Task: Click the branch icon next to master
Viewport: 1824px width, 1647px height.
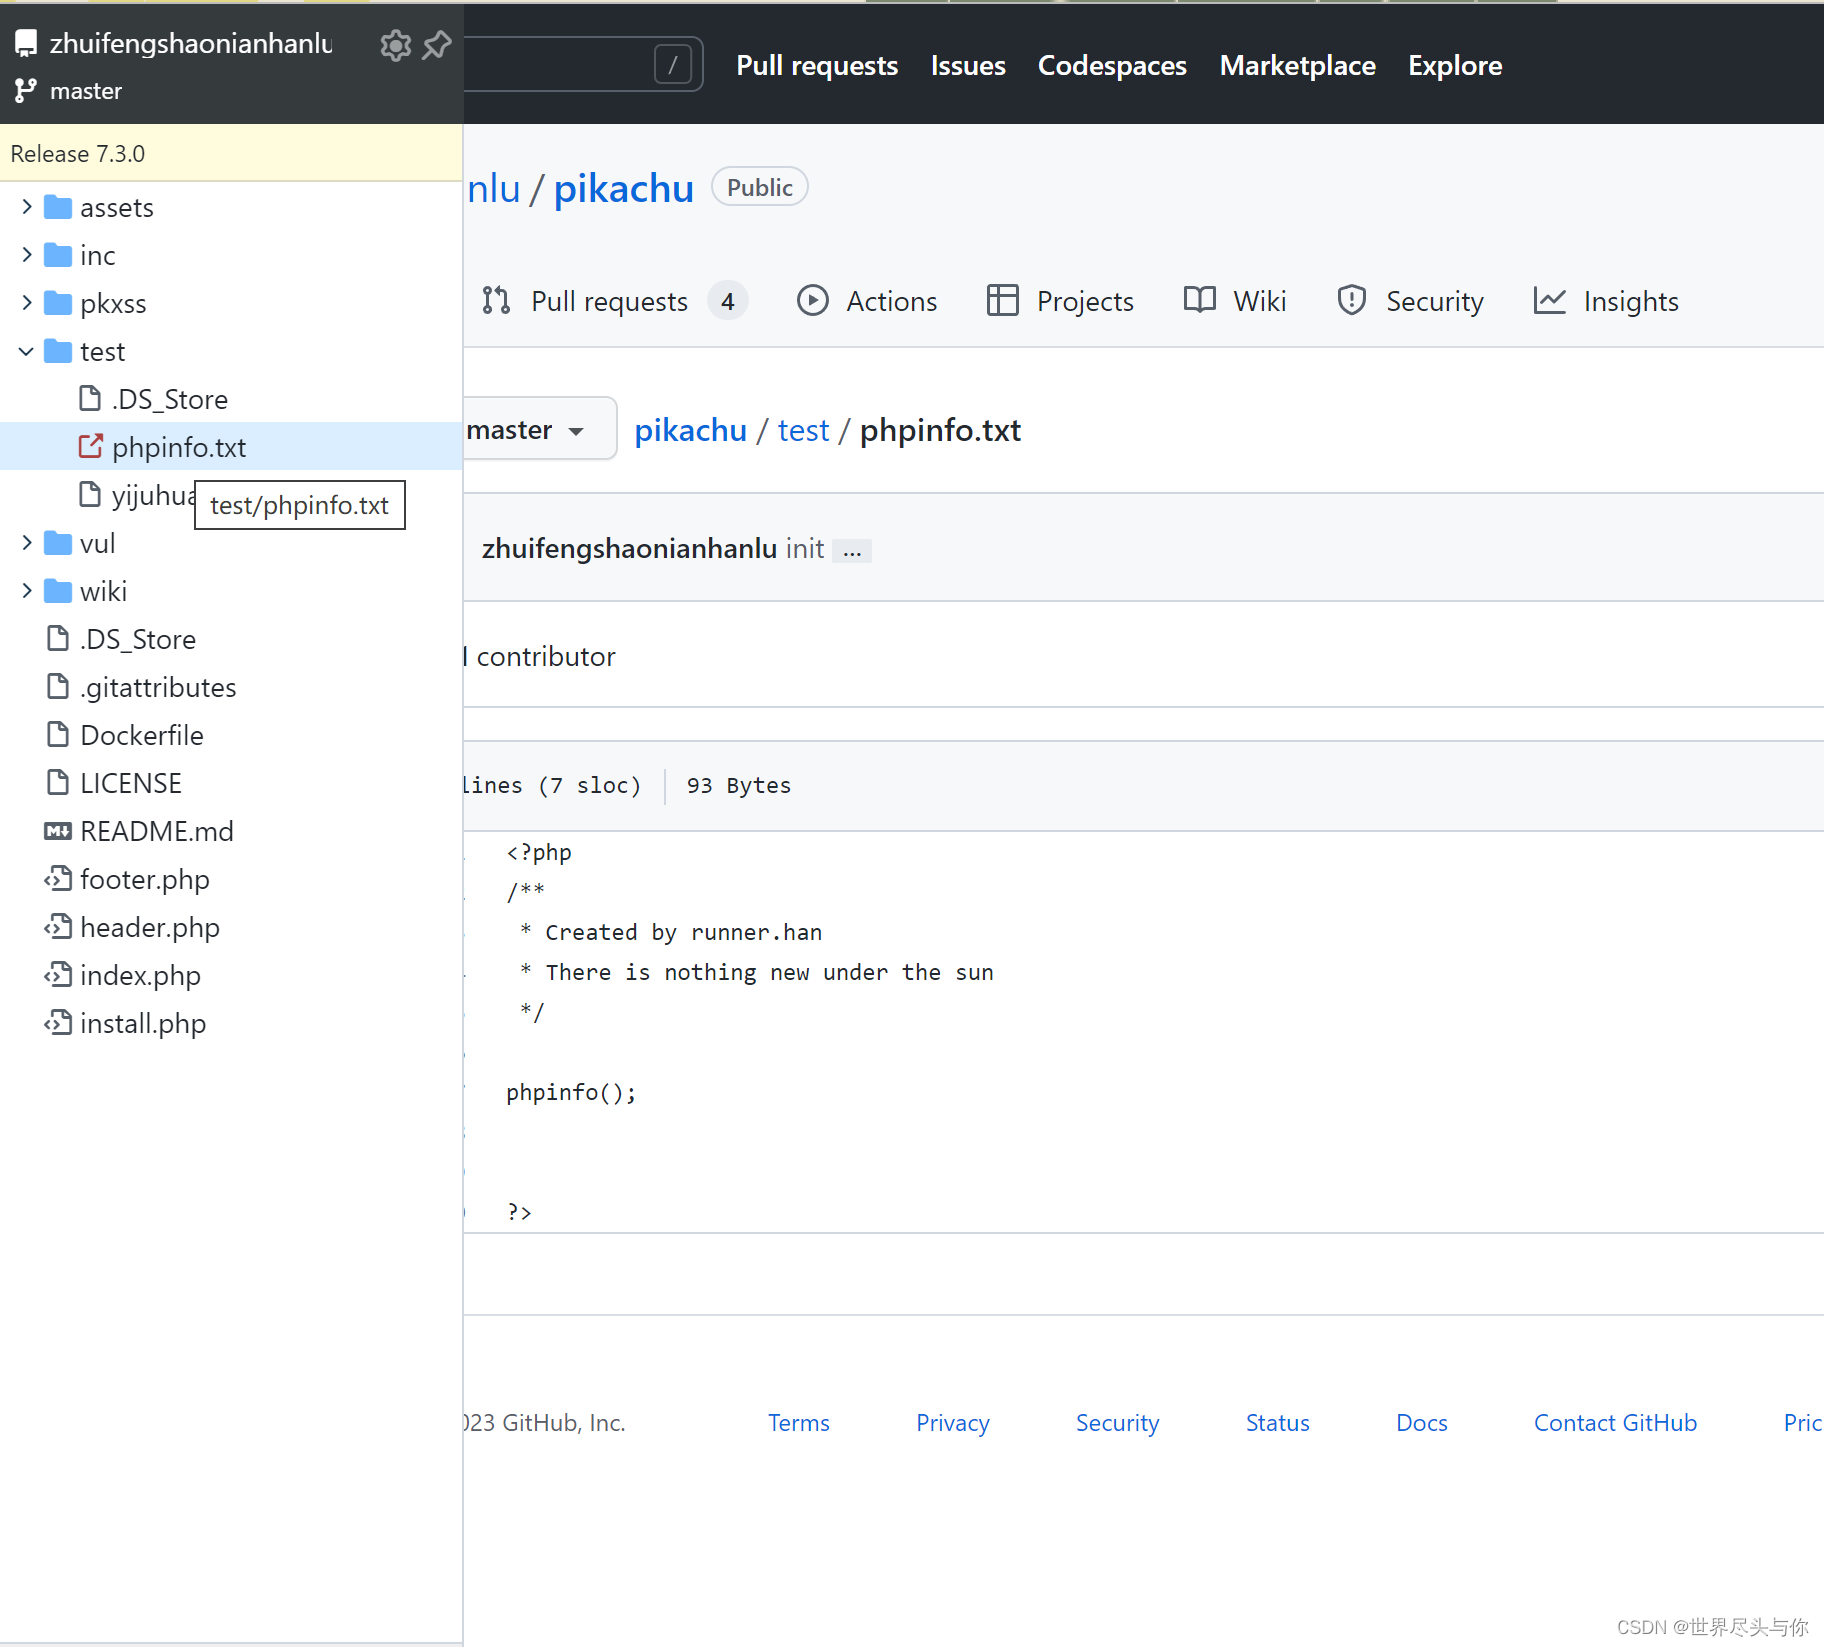Action: (26, 91)
